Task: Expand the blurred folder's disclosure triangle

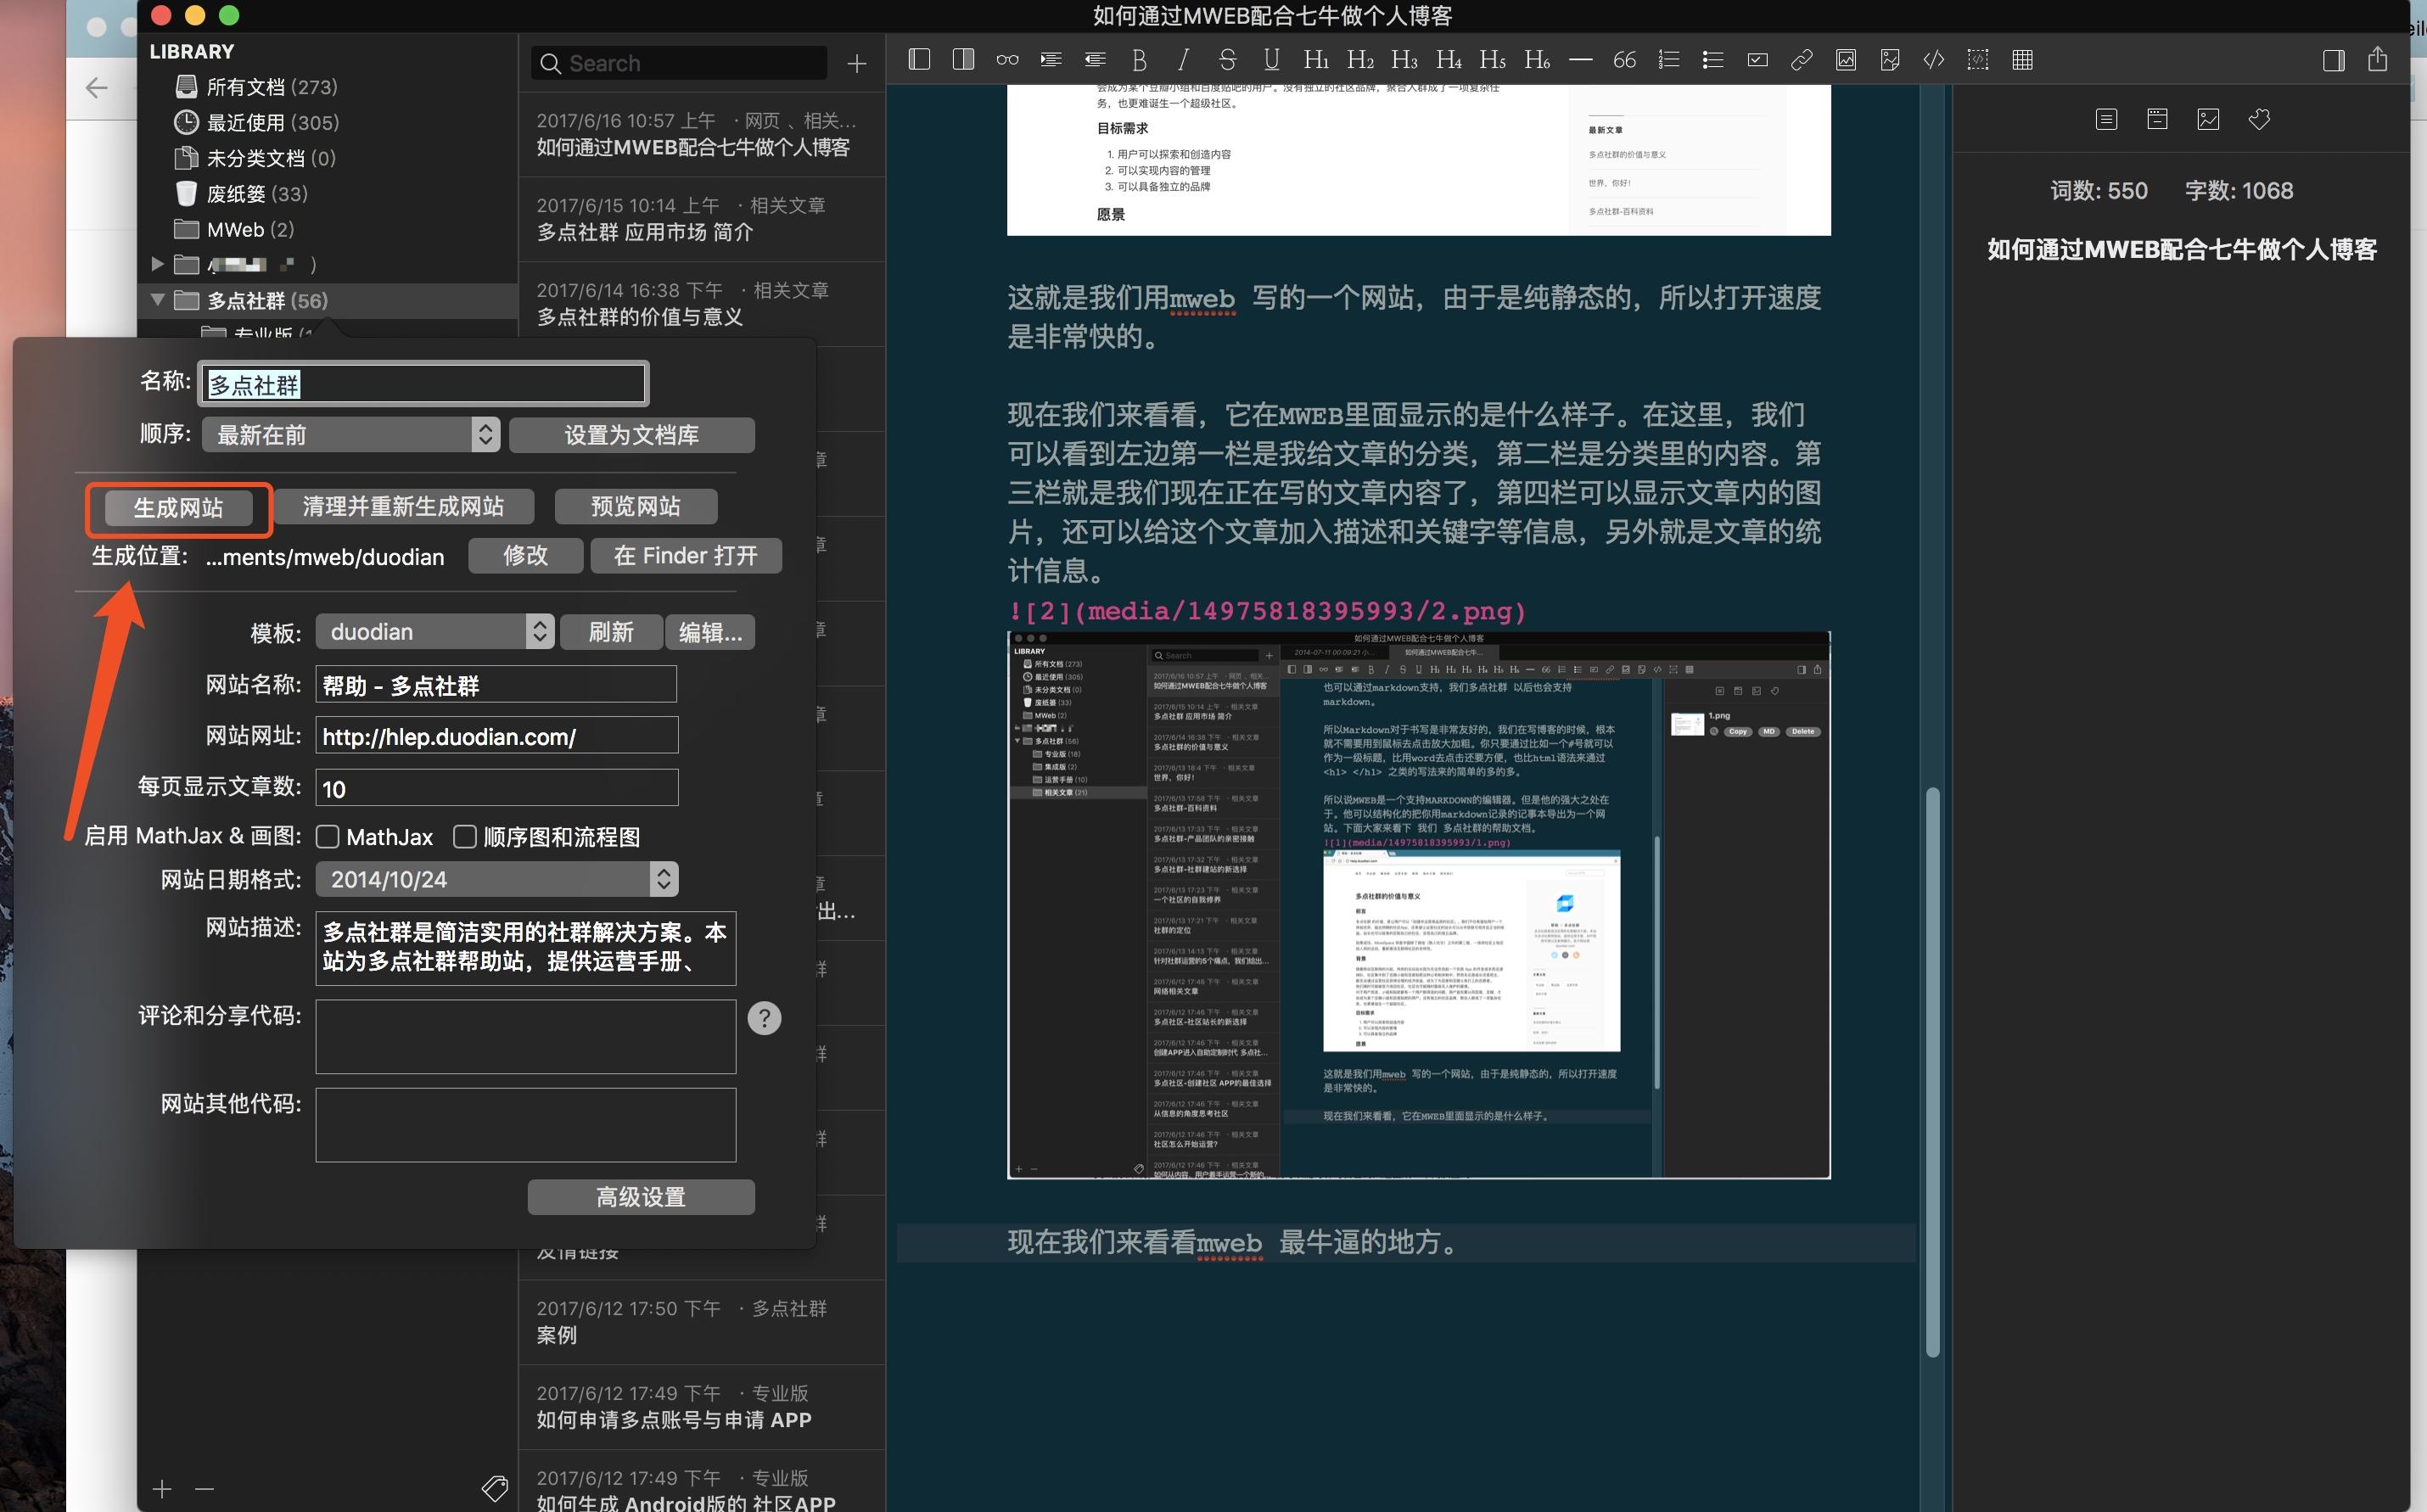Action: 157,264
